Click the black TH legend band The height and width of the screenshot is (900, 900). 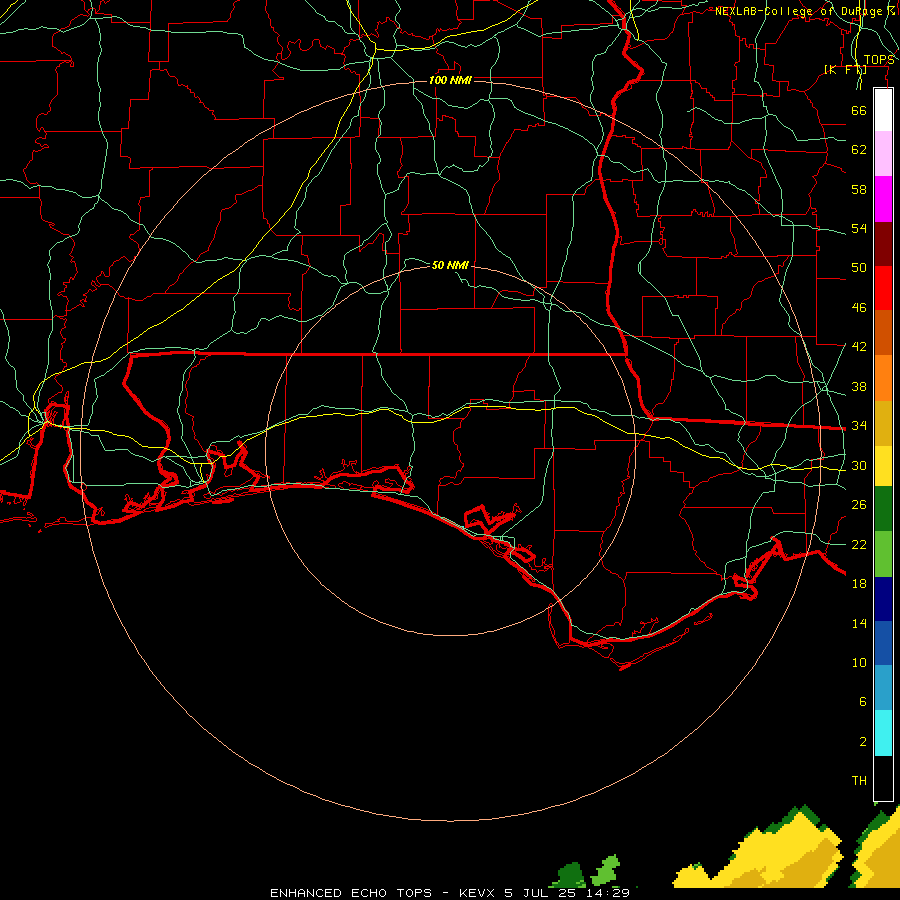[883, 778]
